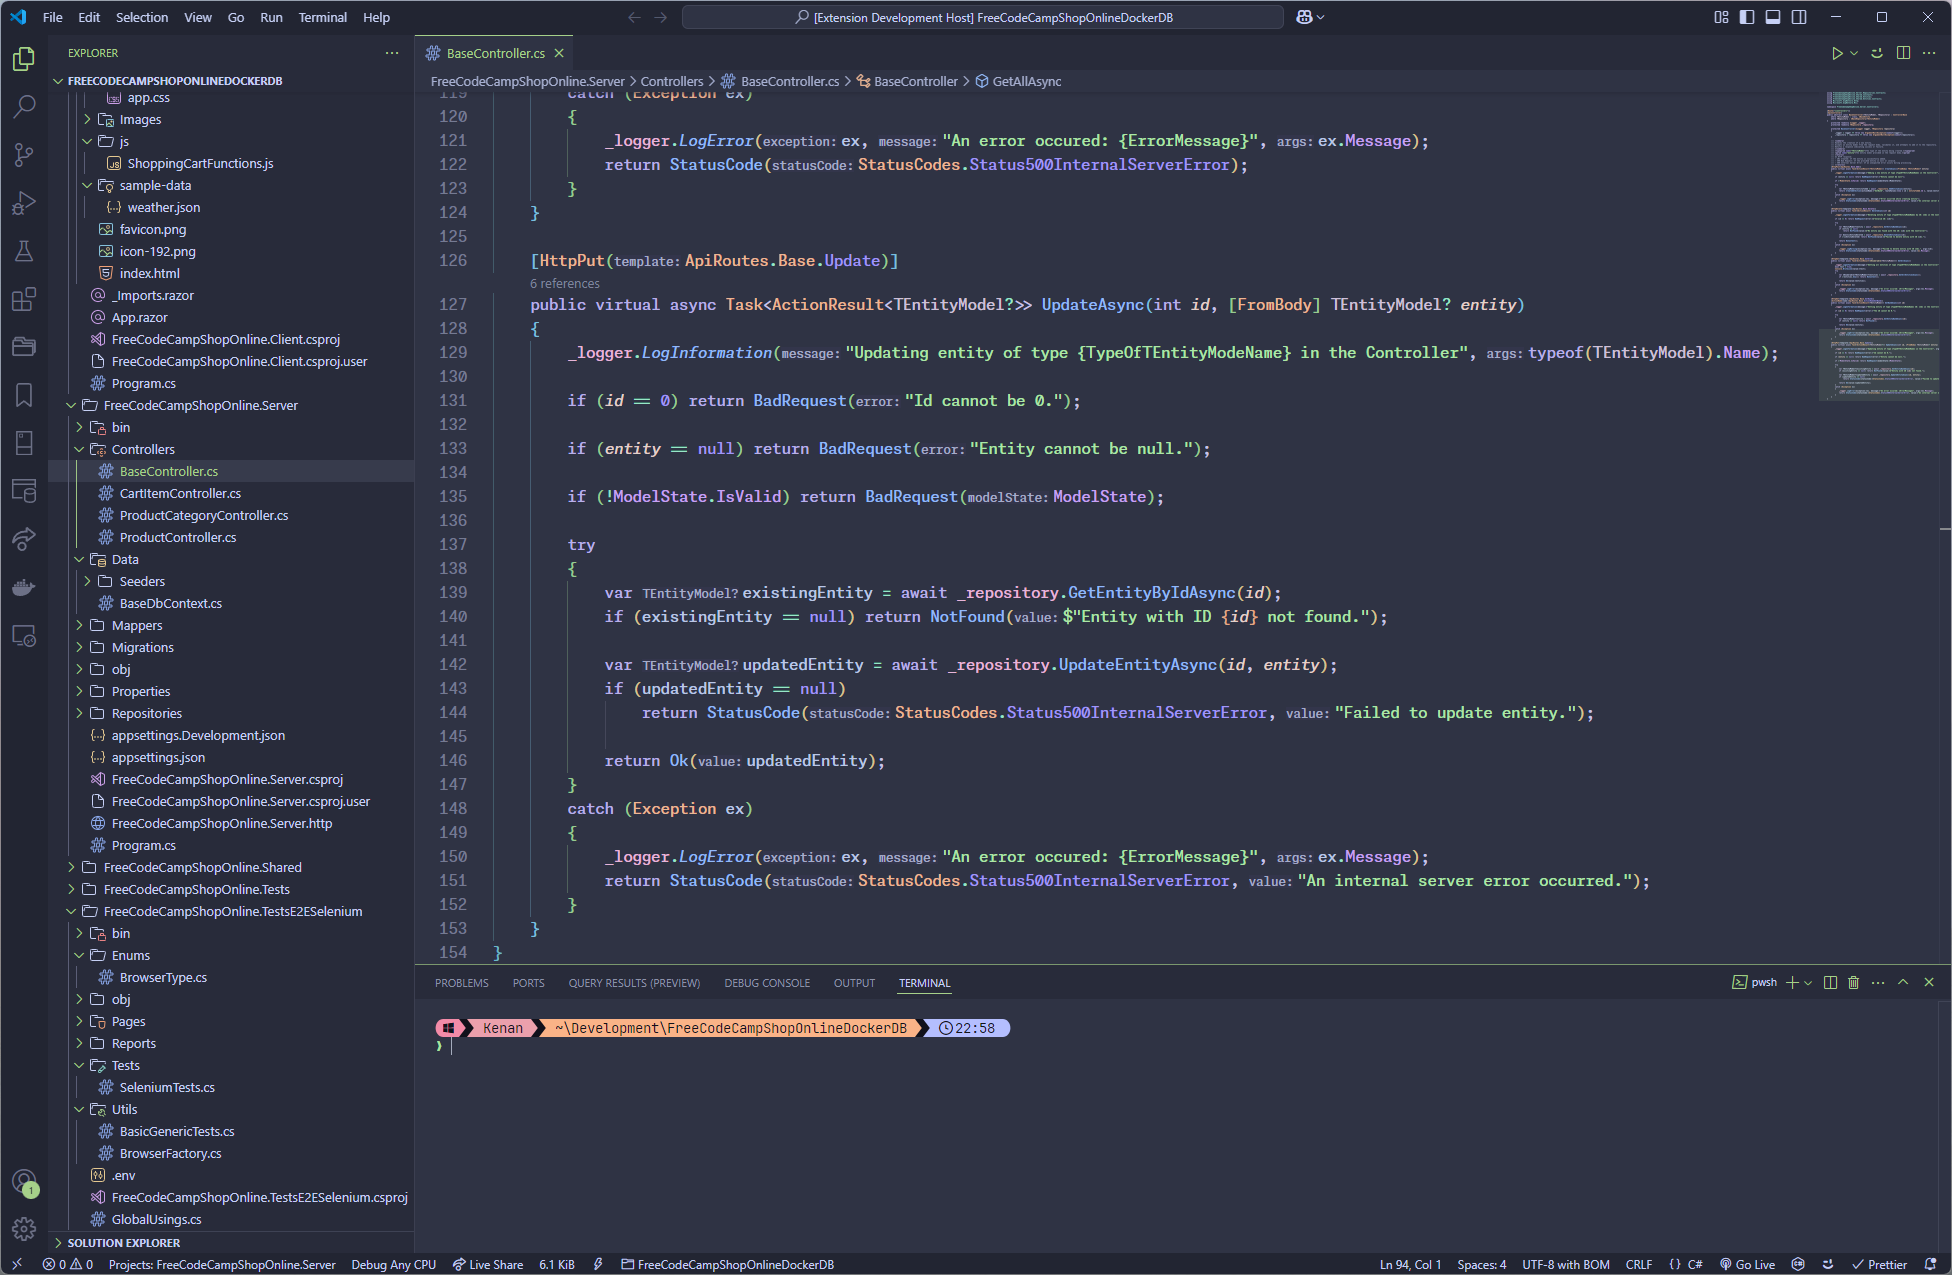
Task: Open the Source Control view
Action: (x=24, y=154)
